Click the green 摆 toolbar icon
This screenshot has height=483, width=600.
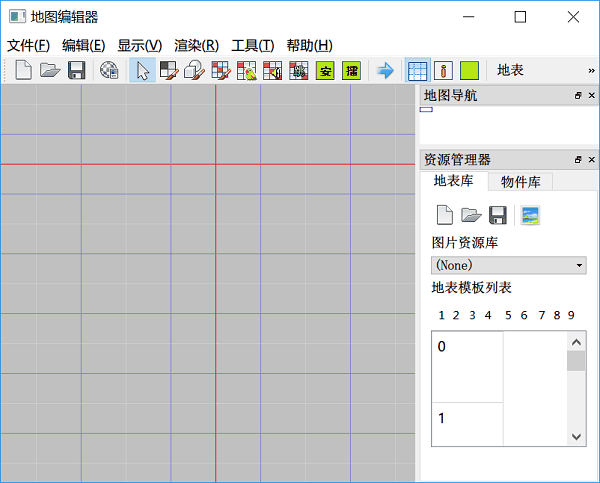tap(351, 70)
